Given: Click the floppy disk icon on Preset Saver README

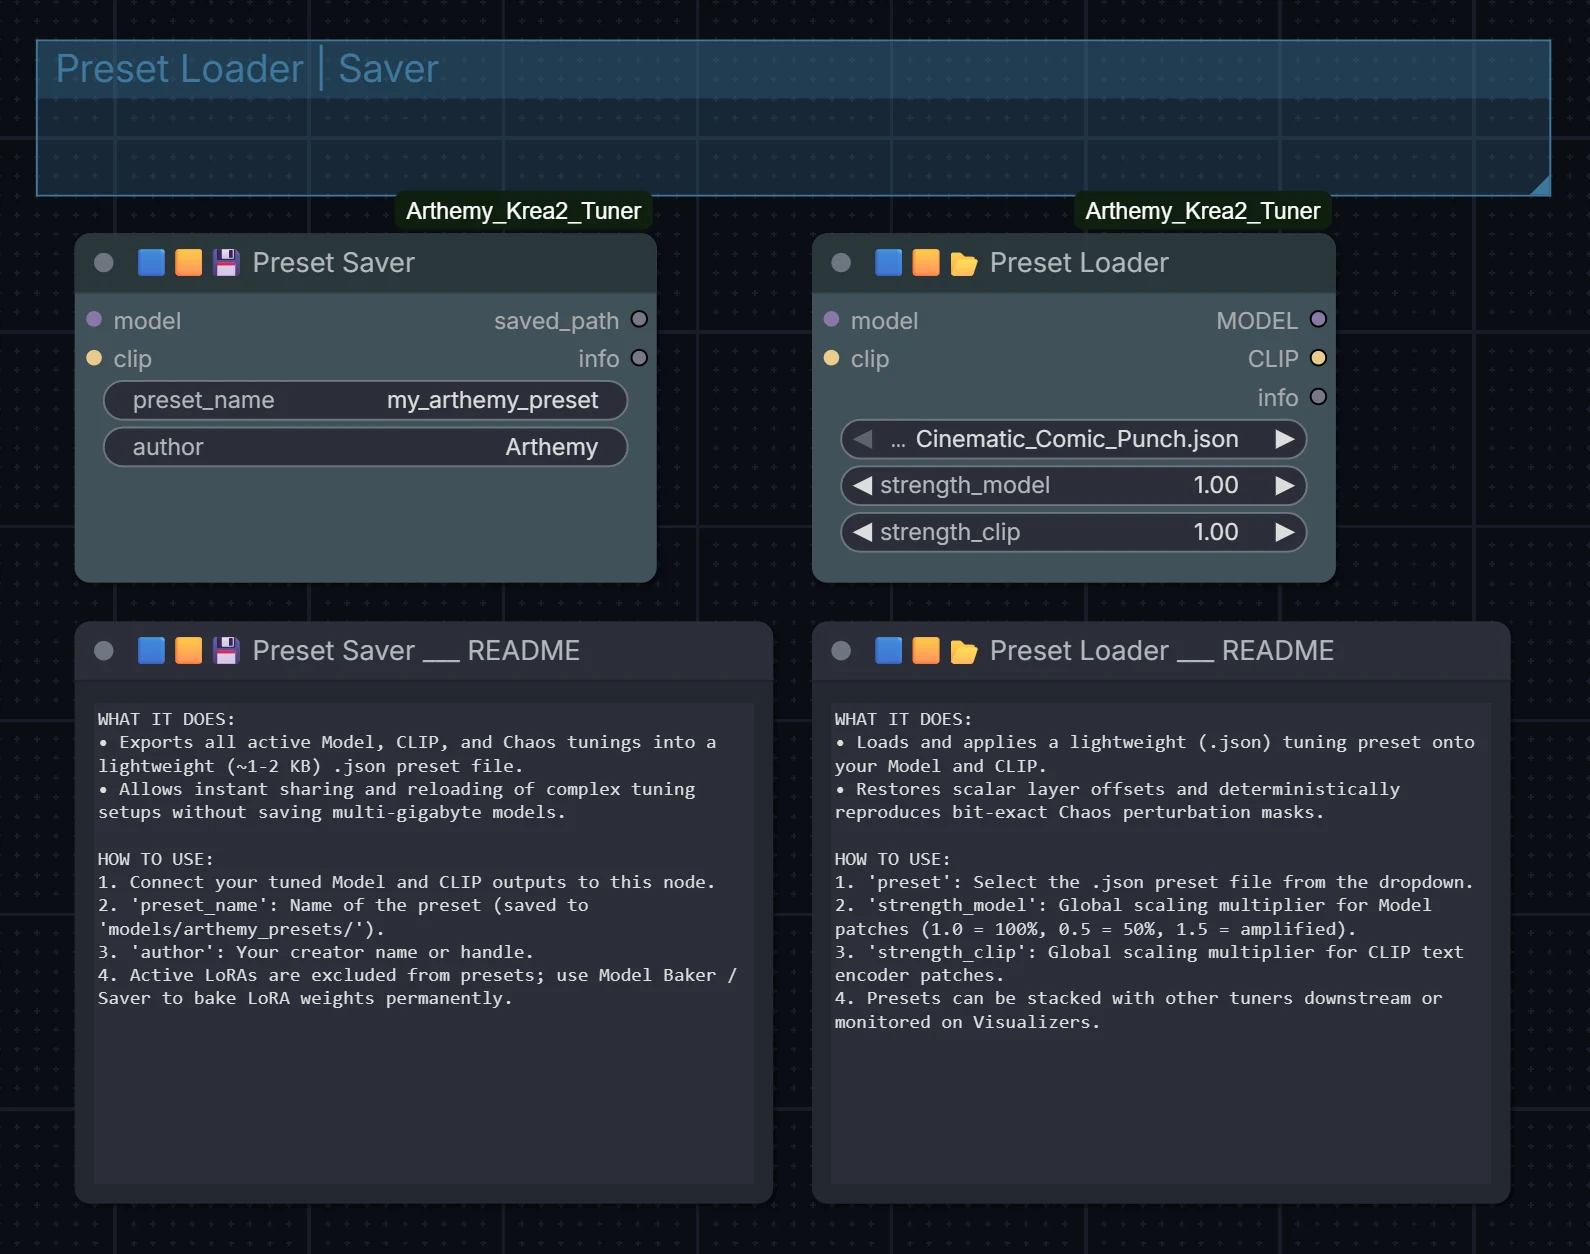Looking at the screenshot, I should (x=227, y=650).
